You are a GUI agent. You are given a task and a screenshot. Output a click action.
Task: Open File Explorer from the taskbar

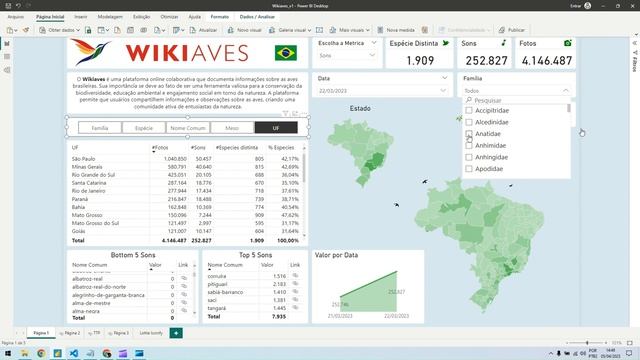coord(24,353)
